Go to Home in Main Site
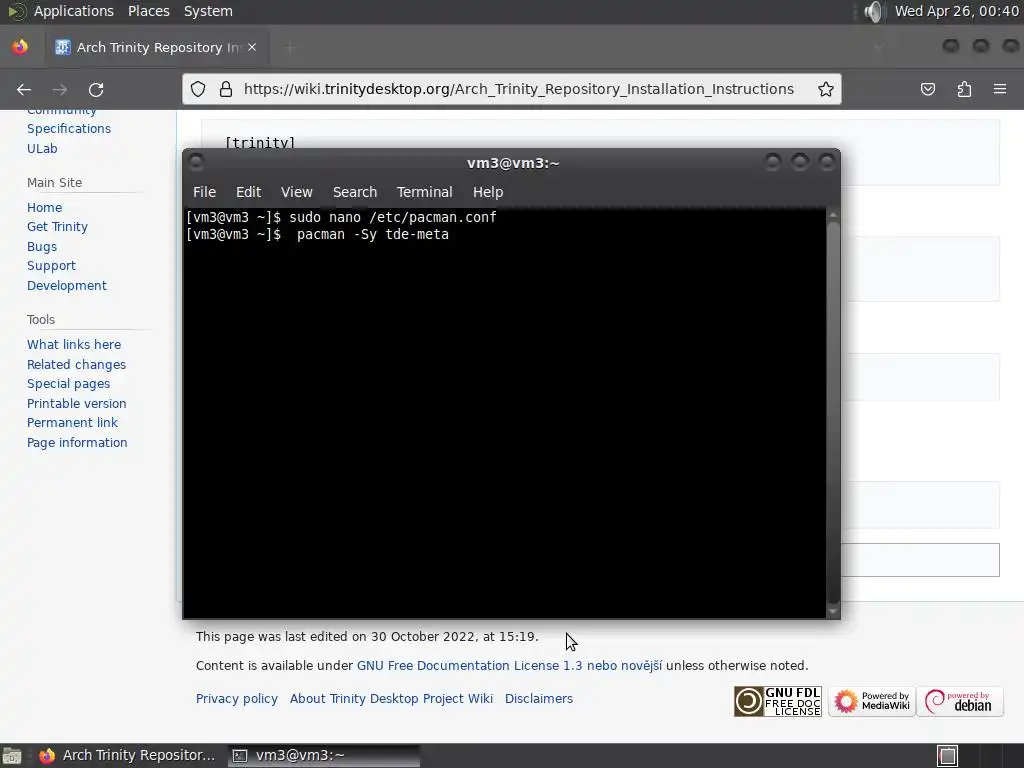The height and width of the screenshot is (768, 1024). 44,208
